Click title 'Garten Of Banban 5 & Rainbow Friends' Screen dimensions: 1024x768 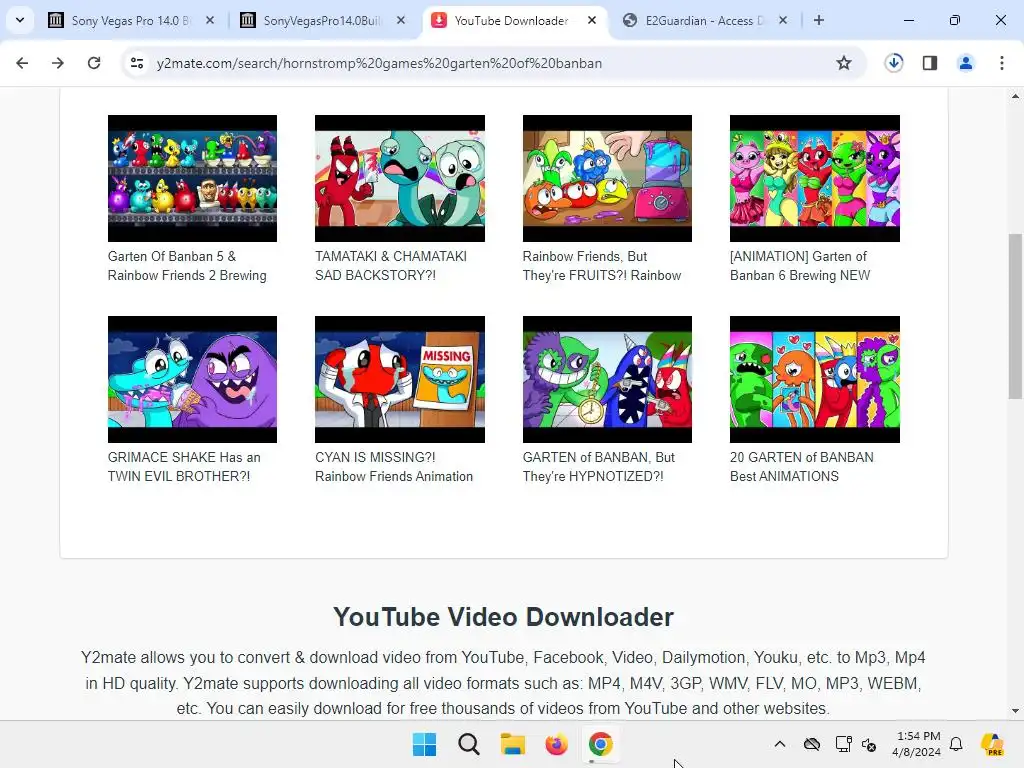[187, 266]
